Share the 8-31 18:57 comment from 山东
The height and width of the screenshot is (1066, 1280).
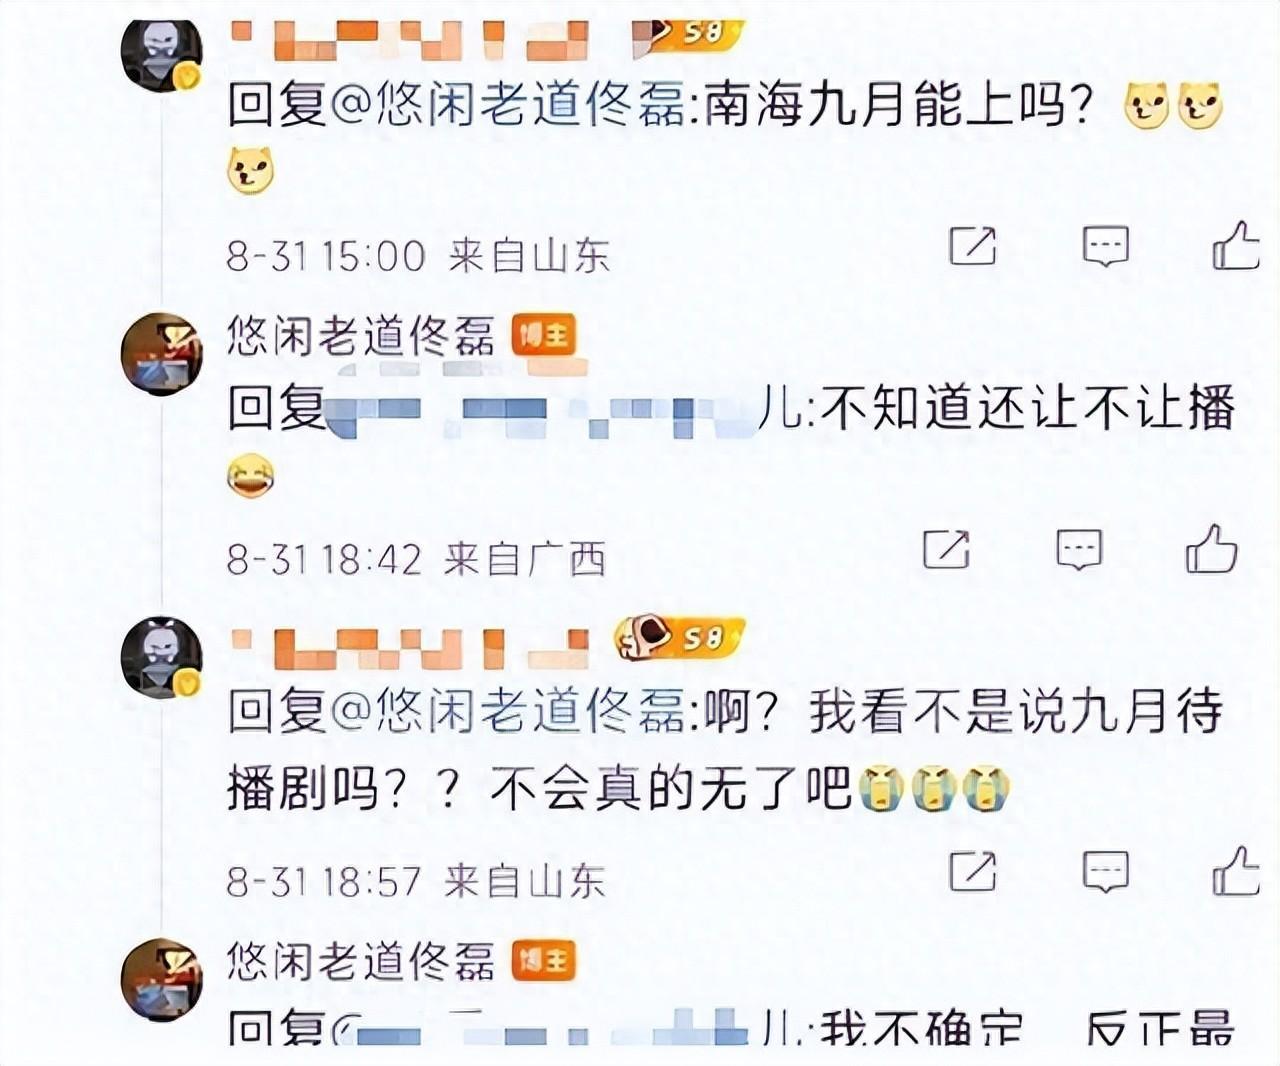(x=972, y=872)
